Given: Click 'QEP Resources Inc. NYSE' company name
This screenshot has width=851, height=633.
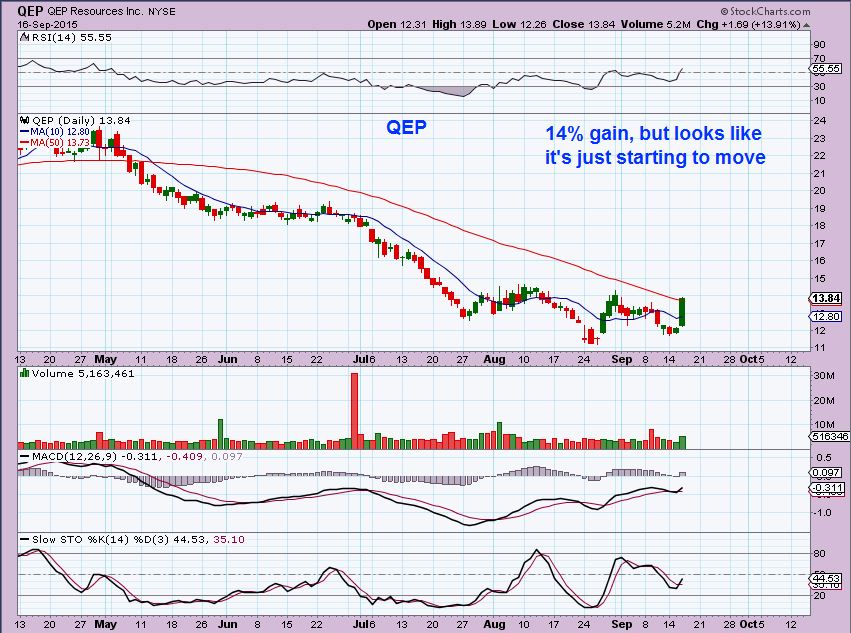Looking at the screenshot, I should [112, 11].
